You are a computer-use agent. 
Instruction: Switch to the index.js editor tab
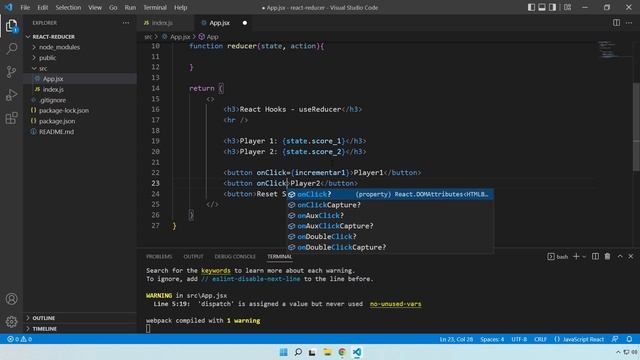tap(162, 23)
